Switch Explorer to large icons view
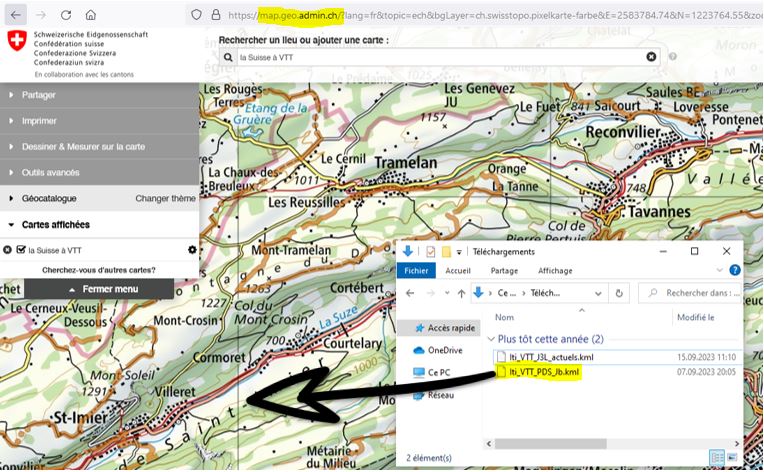Screen dimensions: 764x472 point(732,458)
